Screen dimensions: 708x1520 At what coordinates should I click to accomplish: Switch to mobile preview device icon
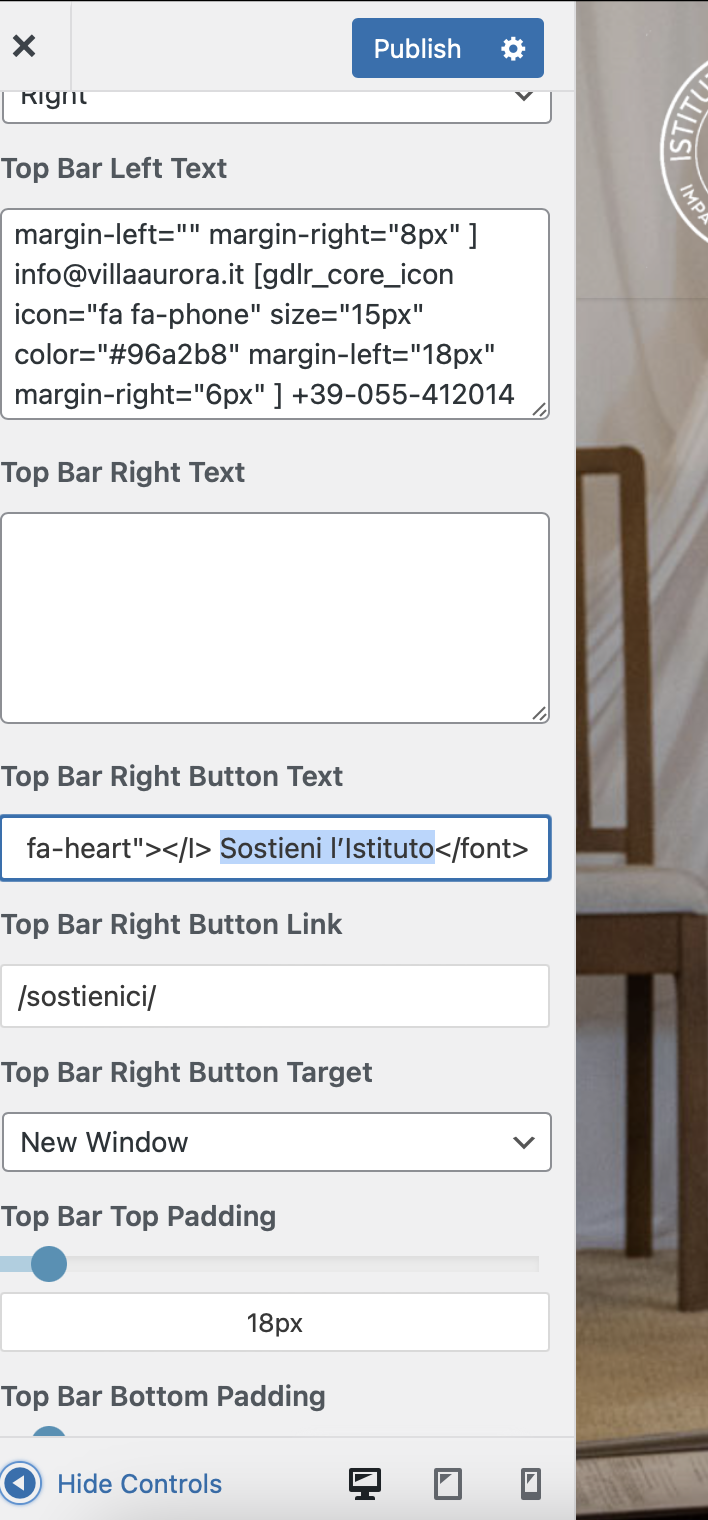[531, 1484]
